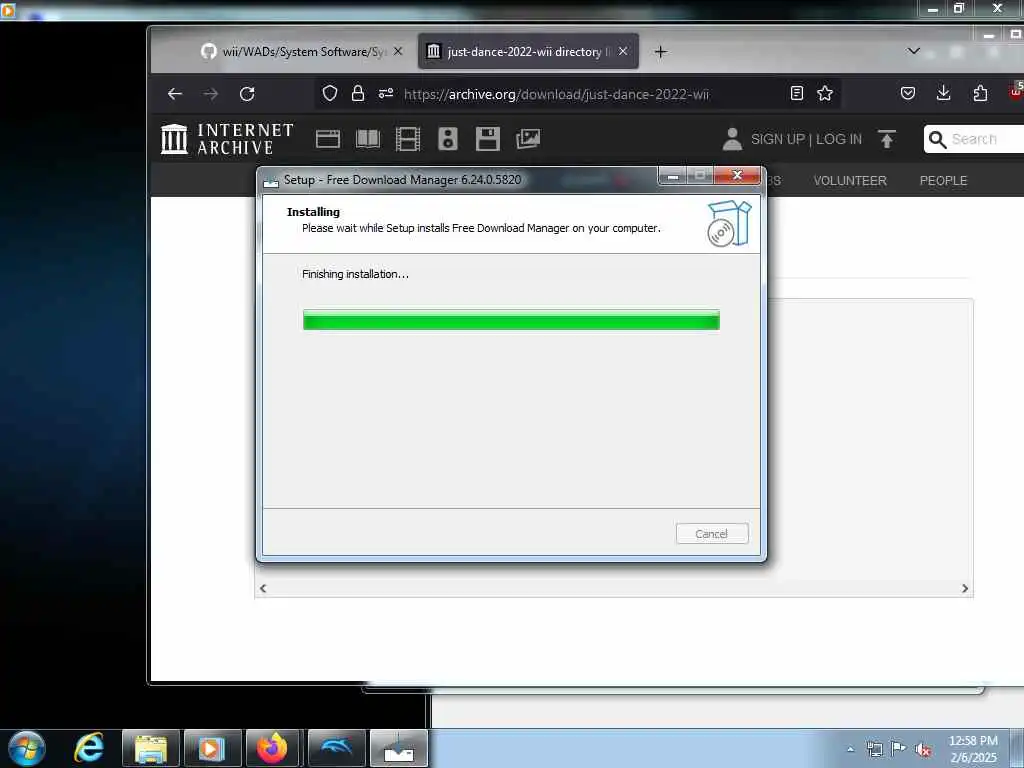Open the Firefox extensions icon
Image resolution: width=1024 pixels, height=768 pixels.
click(980, 93)
